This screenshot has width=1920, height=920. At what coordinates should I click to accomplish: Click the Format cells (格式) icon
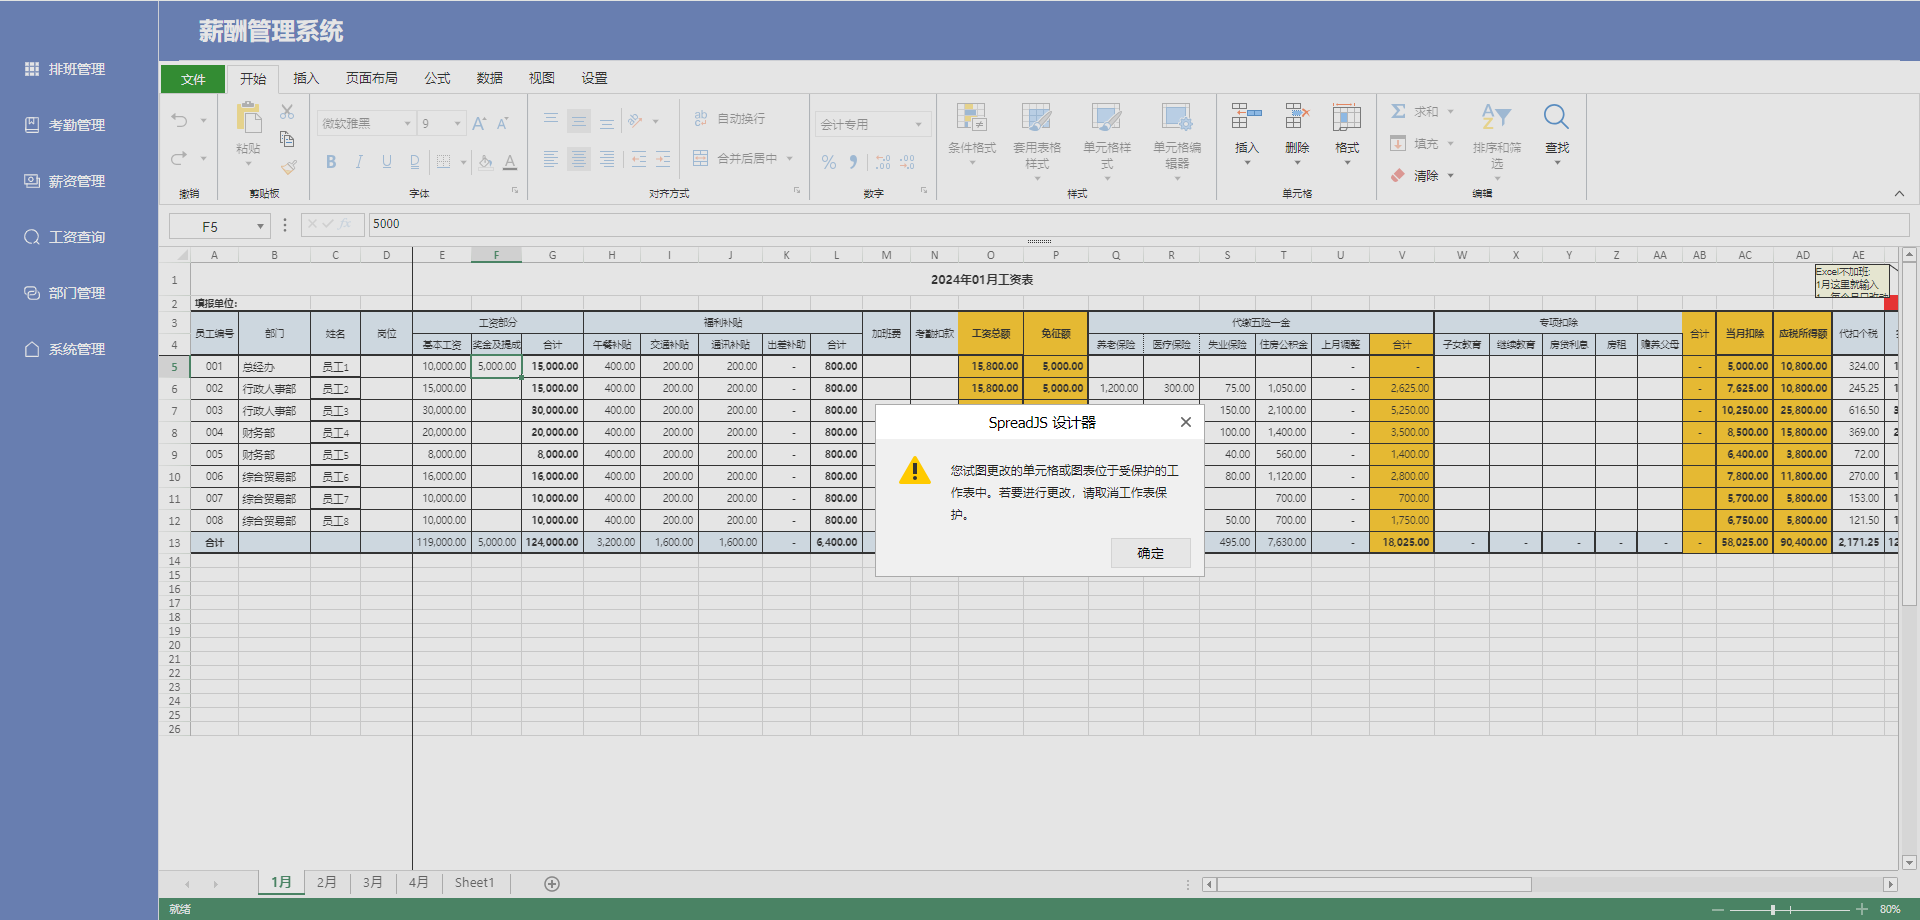point(1347,117)
